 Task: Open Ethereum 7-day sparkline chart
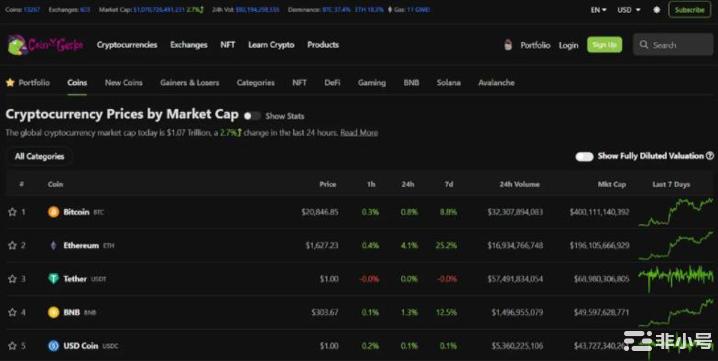[x=676, y=246]
